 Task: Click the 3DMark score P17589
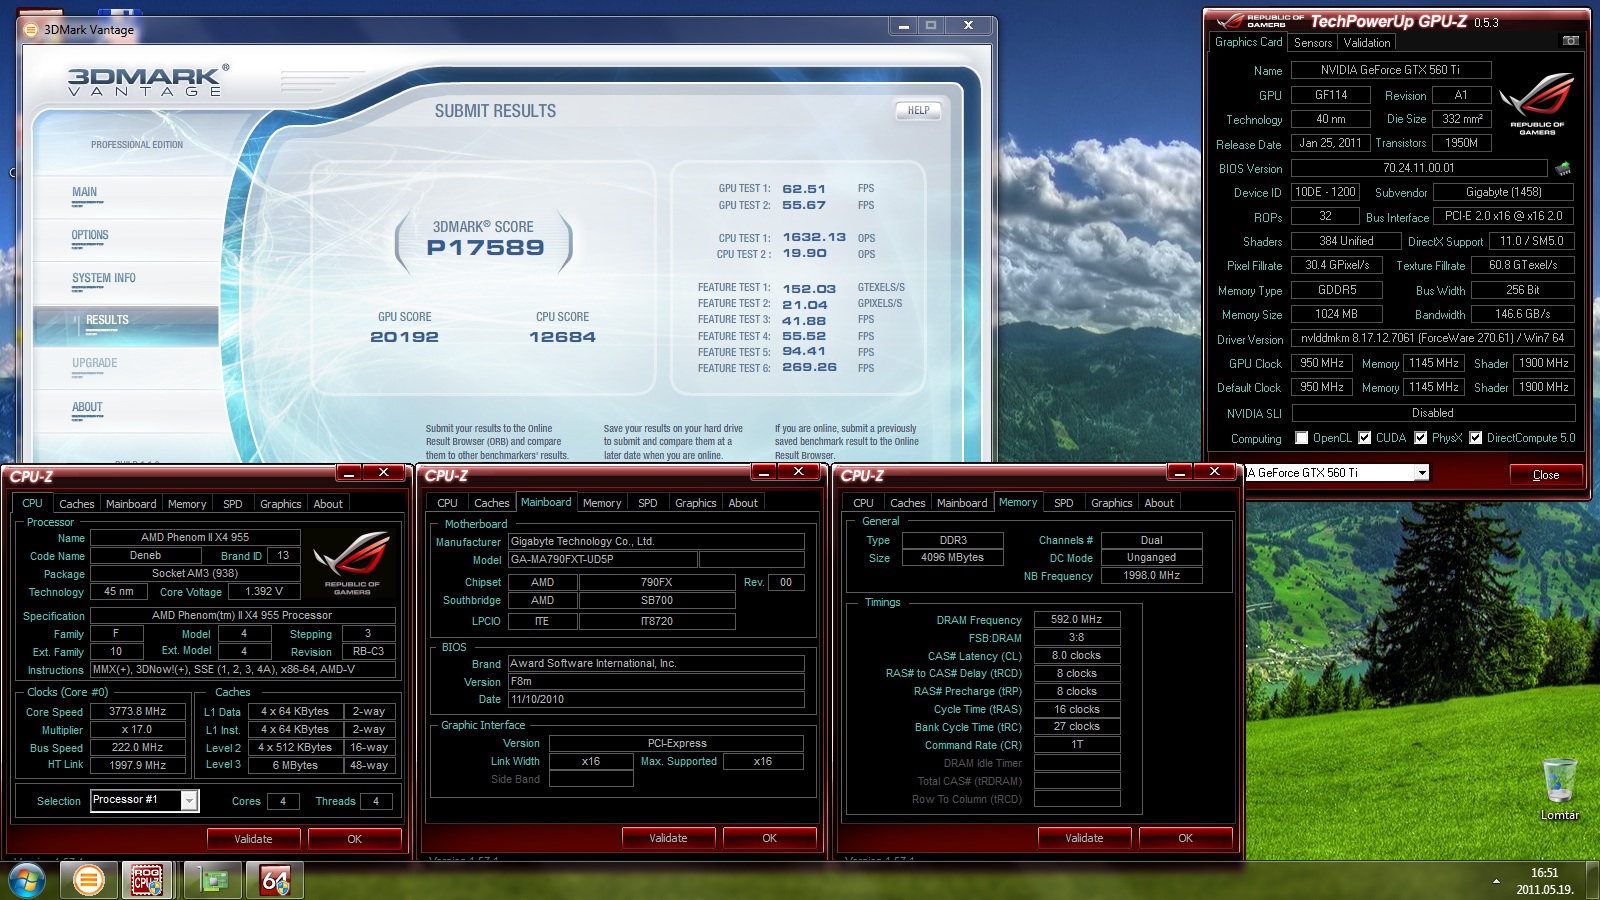(x=485, y=247)
